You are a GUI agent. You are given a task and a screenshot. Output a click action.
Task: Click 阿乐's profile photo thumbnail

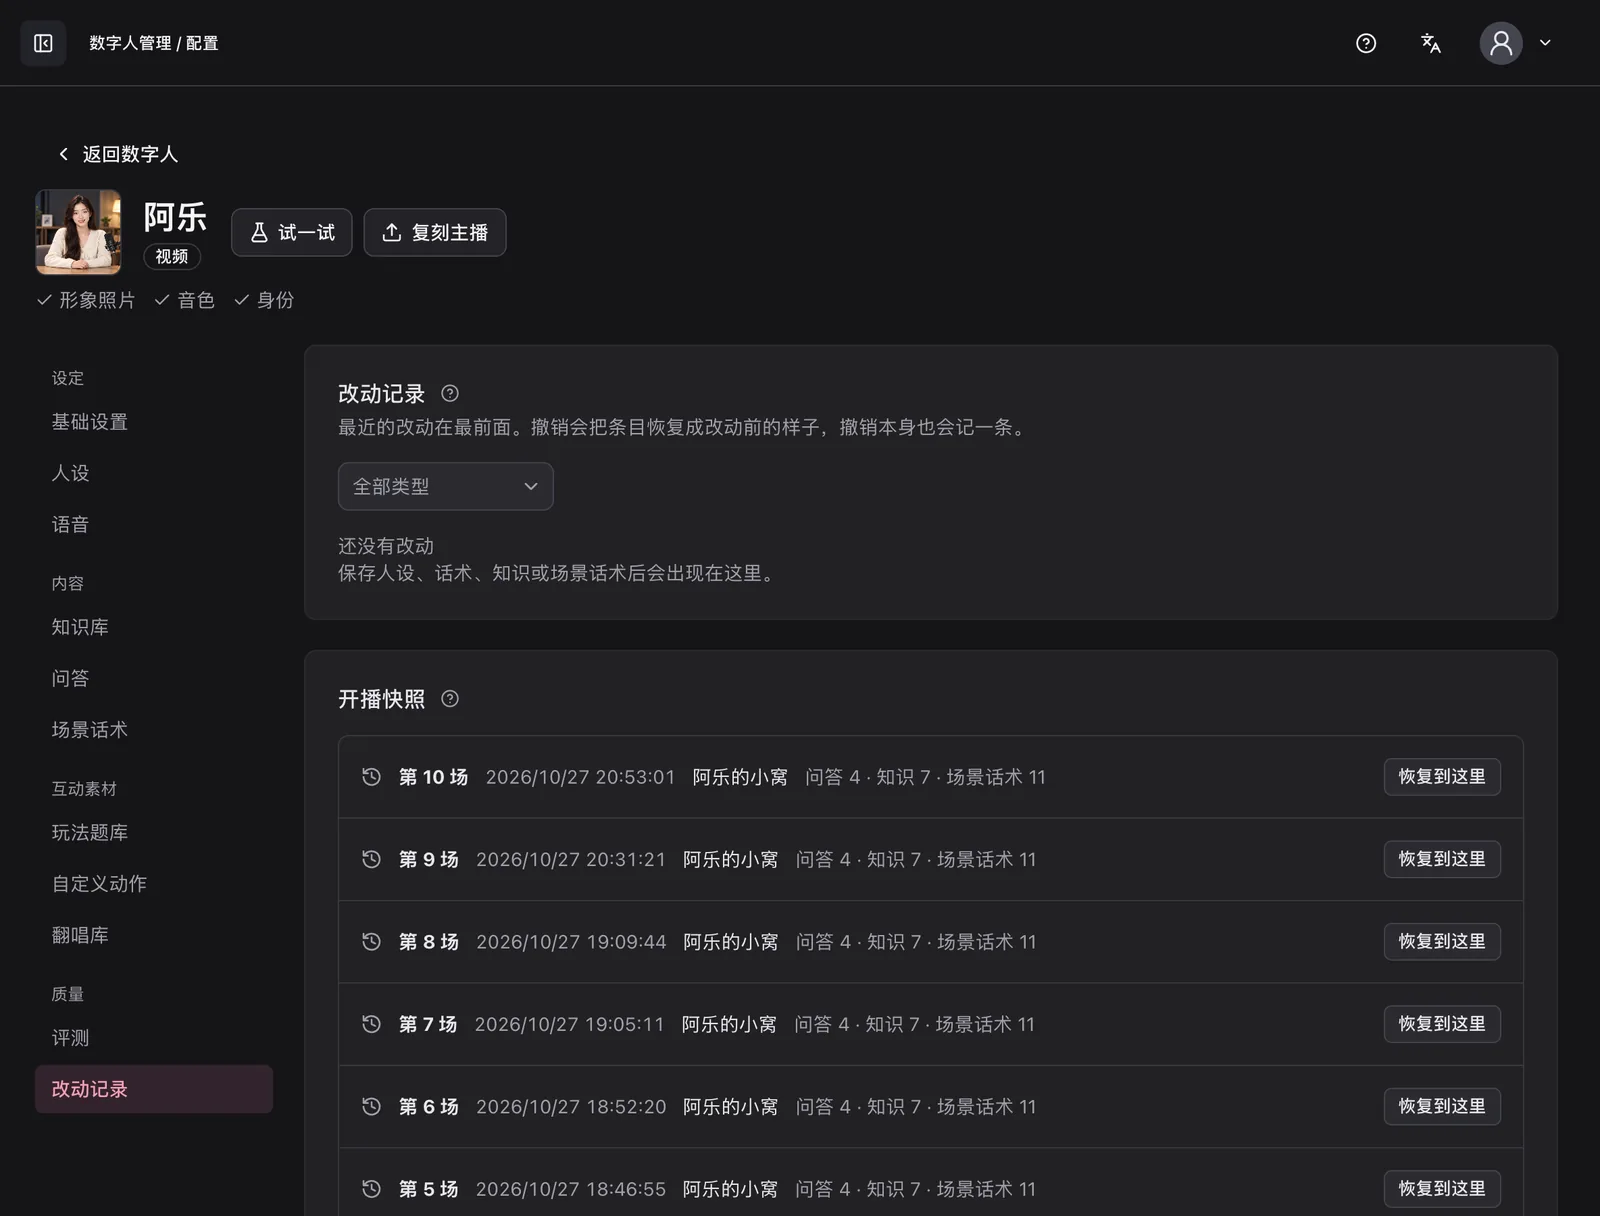click(x=78, y=232)
